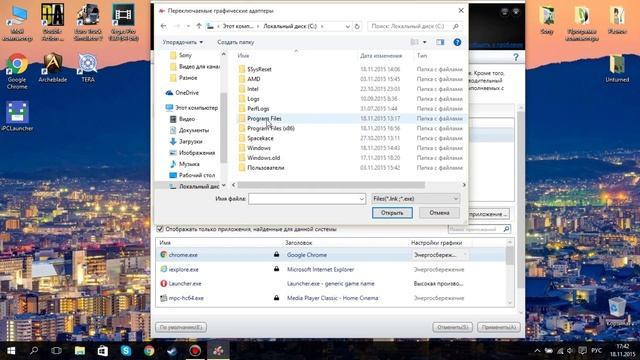Click the file list horizontal scrollbar

331,185
